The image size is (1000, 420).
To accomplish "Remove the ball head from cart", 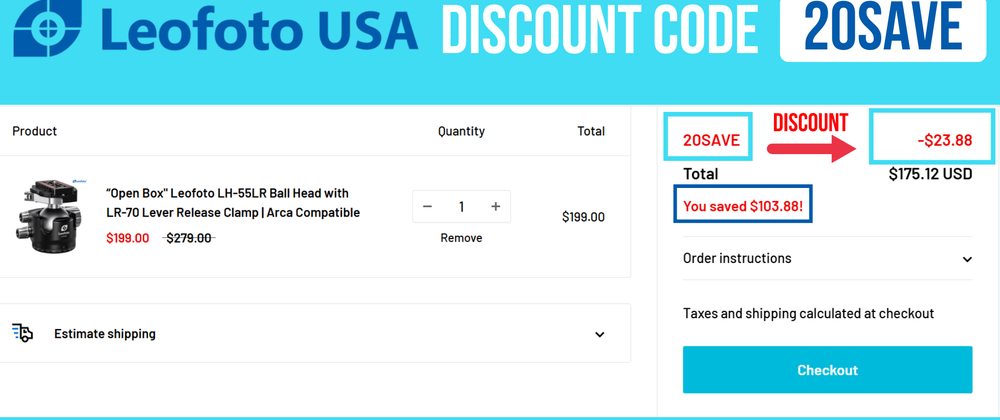I will 461,238.
